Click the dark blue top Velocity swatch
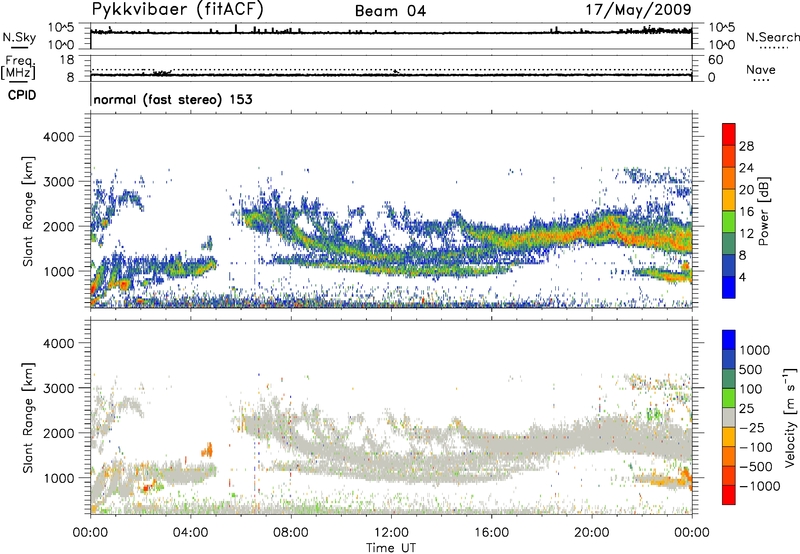 (729, 340)
